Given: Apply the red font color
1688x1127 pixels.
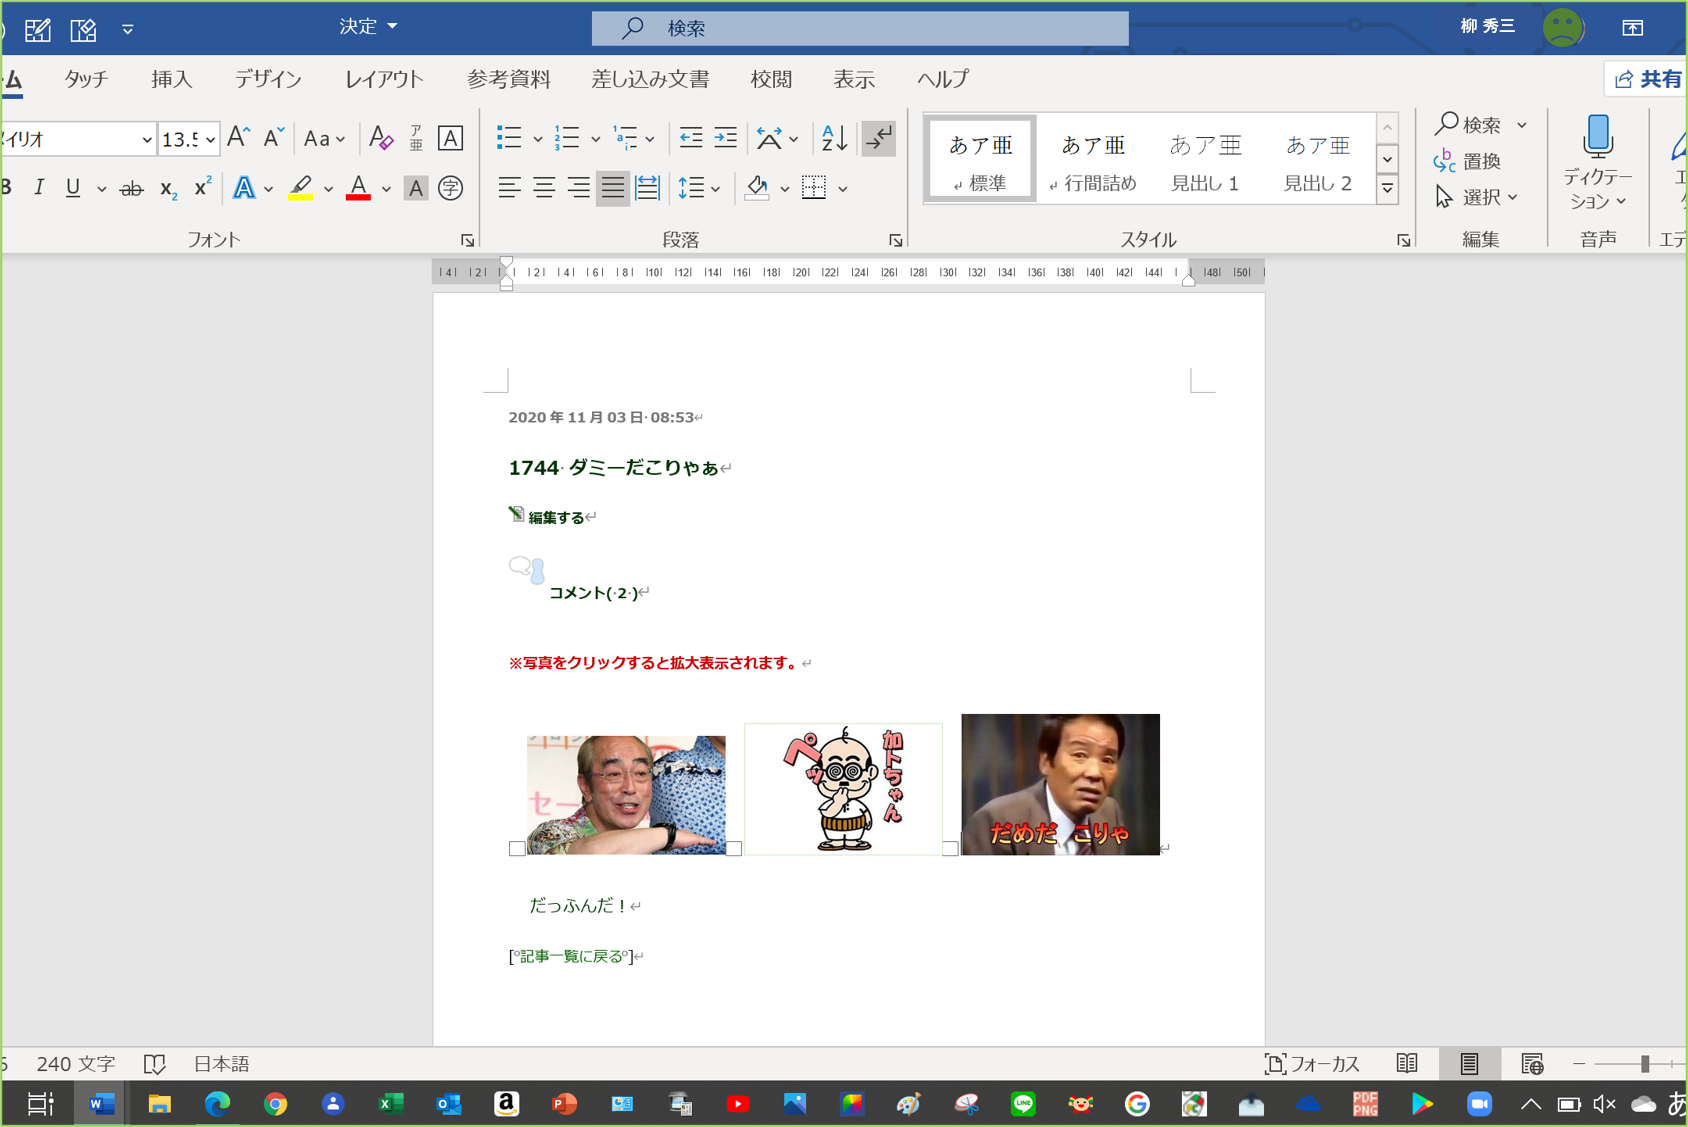Looking at the screenshot, I should 358,187.
